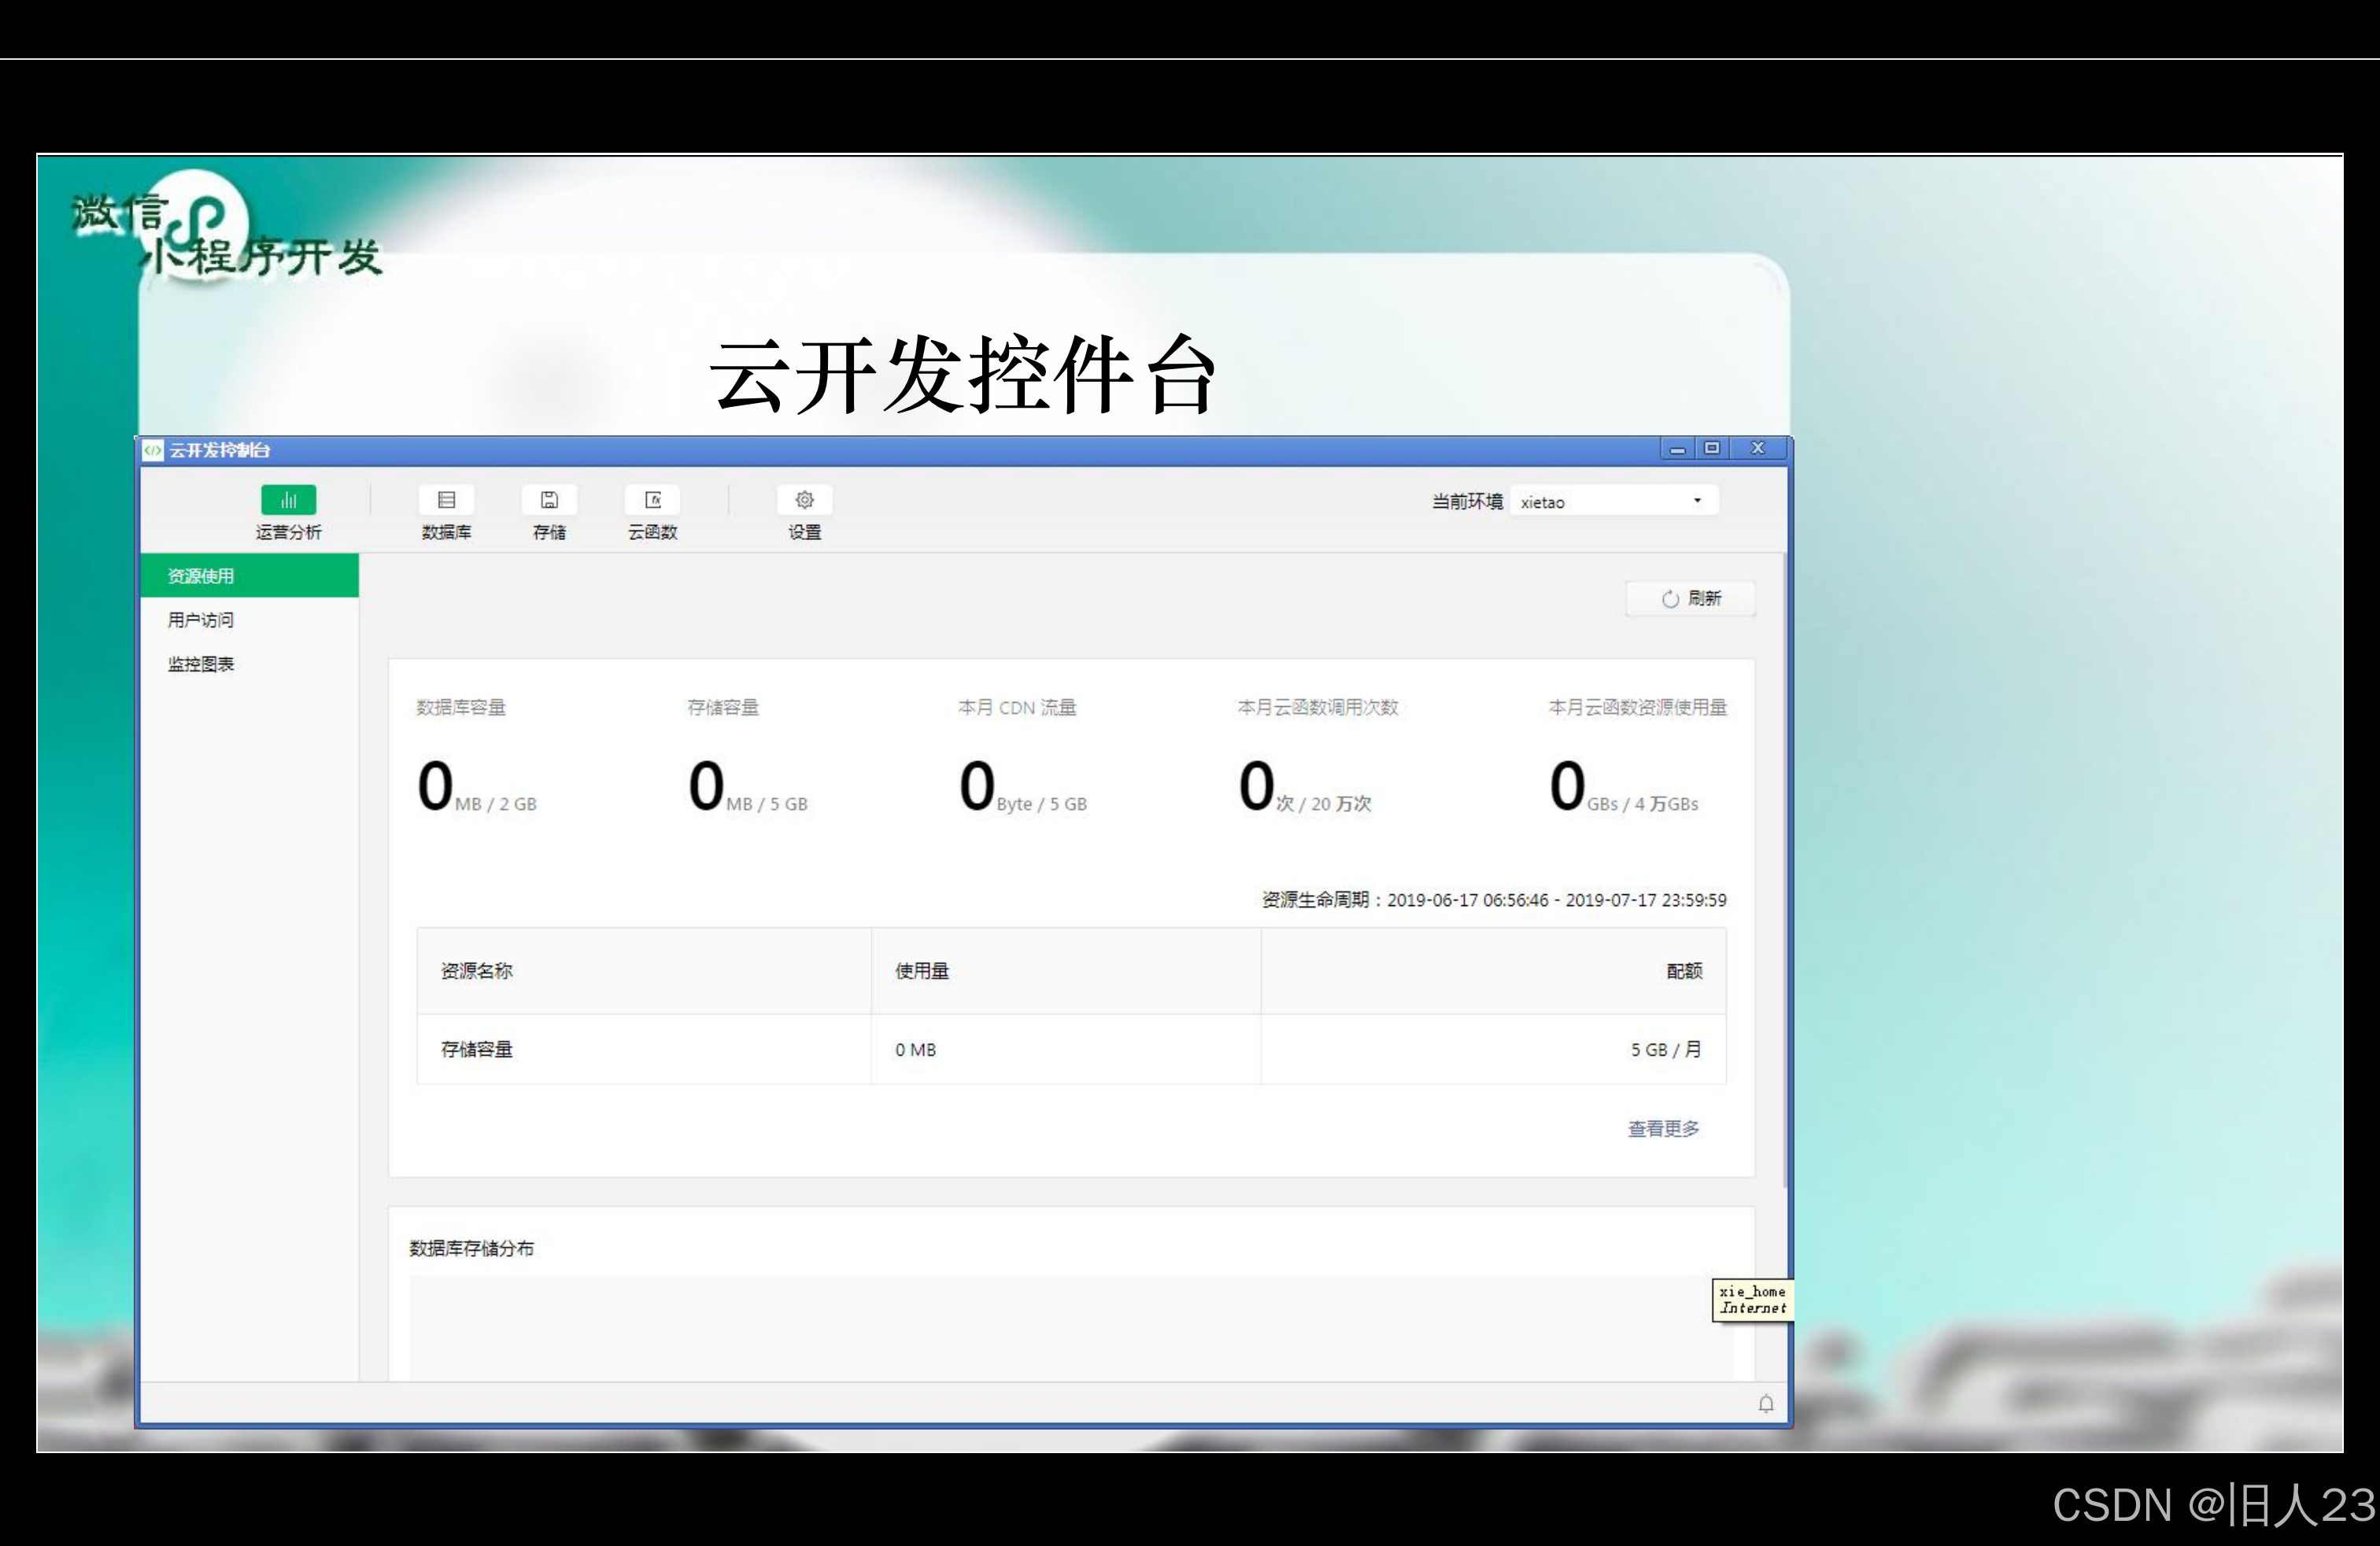Open the 设置 settings gear icon
This screenshot has width=2380, height=1546.
804,500
